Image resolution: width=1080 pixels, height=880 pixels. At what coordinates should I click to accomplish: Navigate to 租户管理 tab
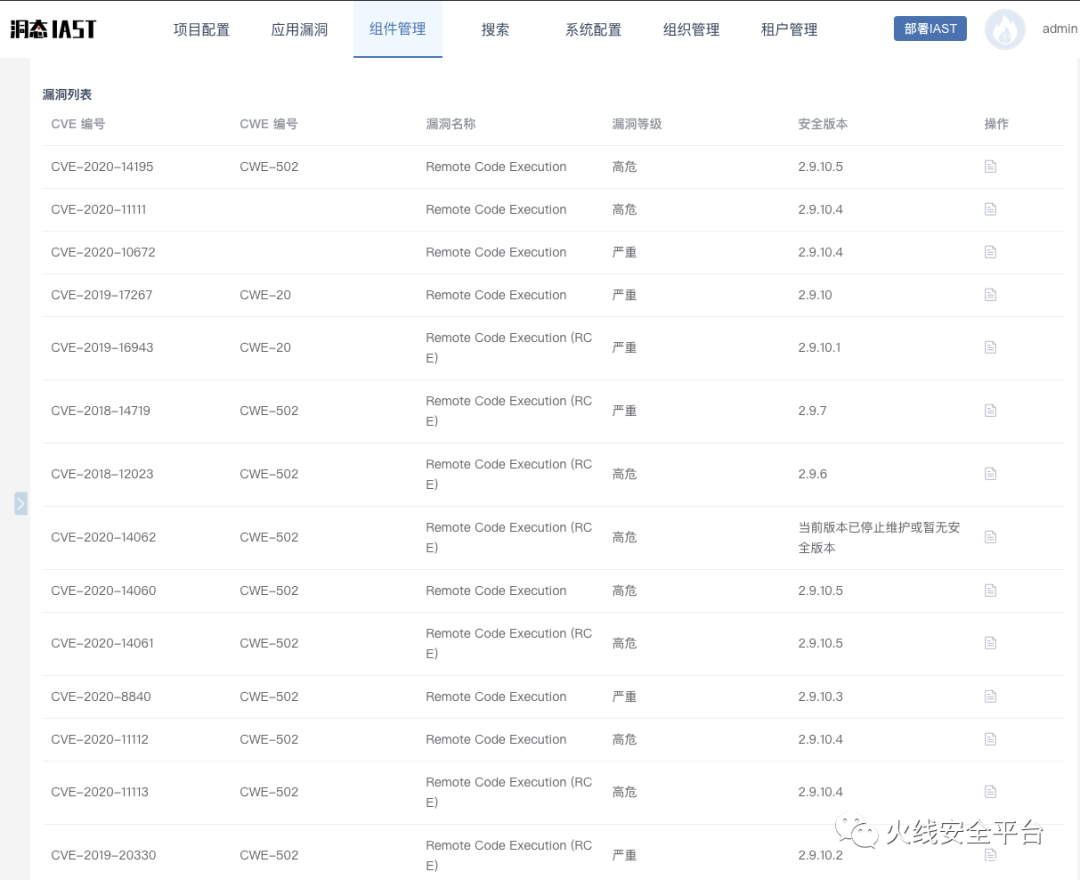click(x=789, y=30)
